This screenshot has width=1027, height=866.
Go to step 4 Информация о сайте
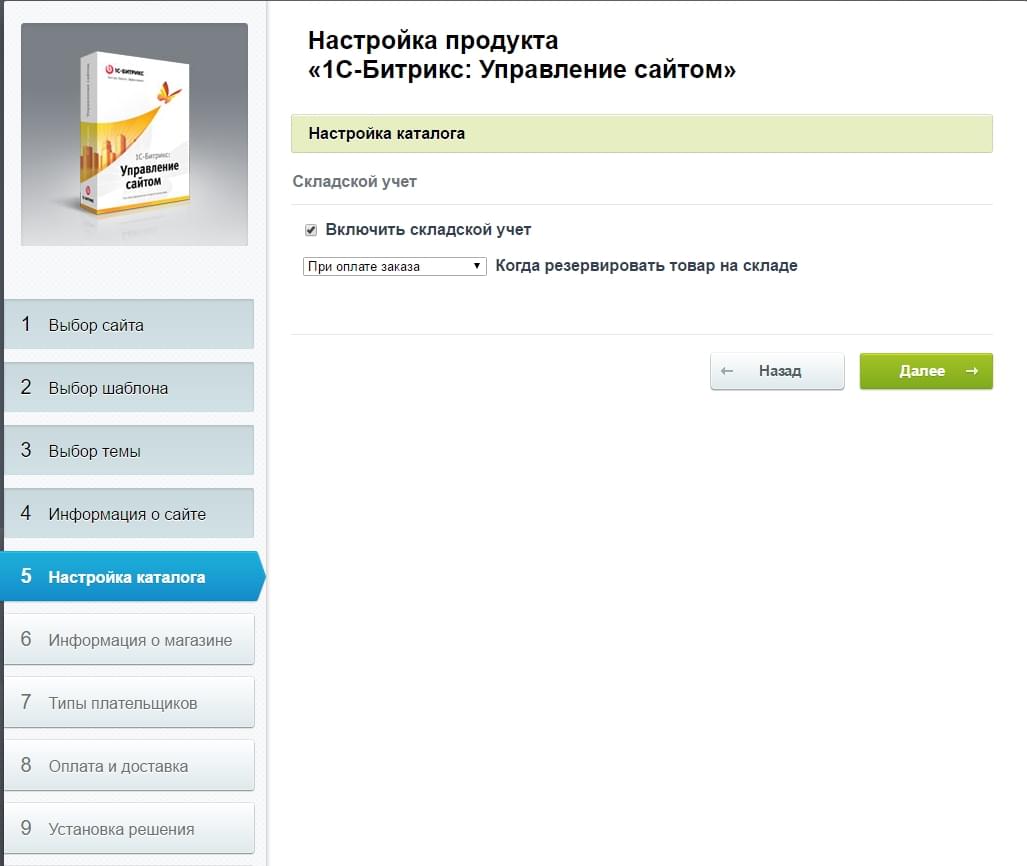tap(129, 513)
